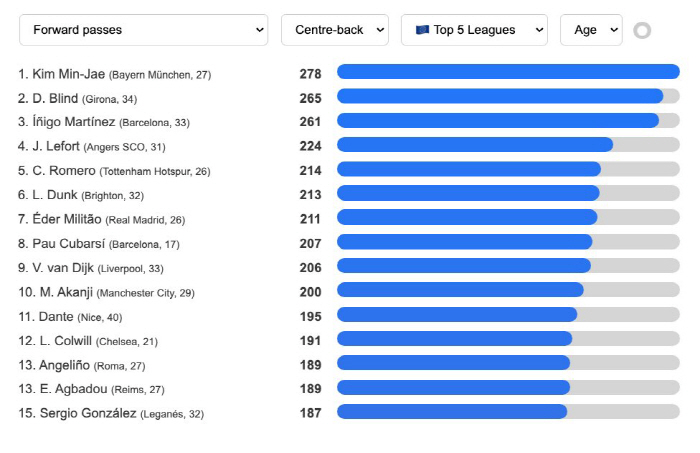The image size is (700, 453).
Task: Click Sergio González's stat bar
Action: pyautogui.click(x=508, y=412)
